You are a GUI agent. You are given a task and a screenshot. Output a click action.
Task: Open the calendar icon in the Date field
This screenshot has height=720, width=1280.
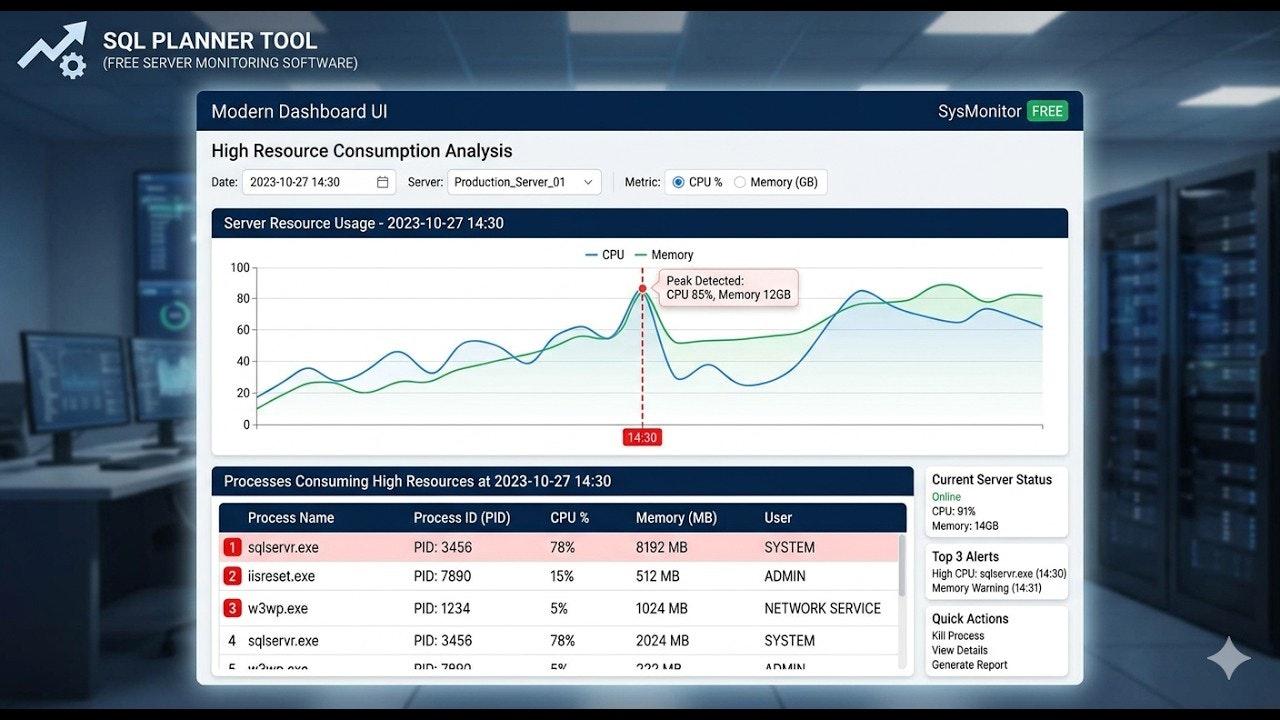(383, 182)
